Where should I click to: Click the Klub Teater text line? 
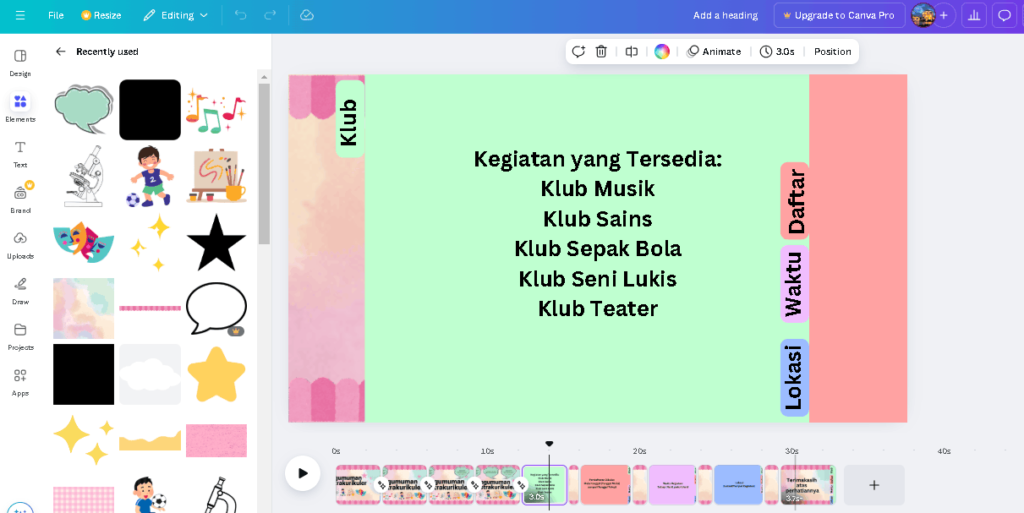(598, 309)
